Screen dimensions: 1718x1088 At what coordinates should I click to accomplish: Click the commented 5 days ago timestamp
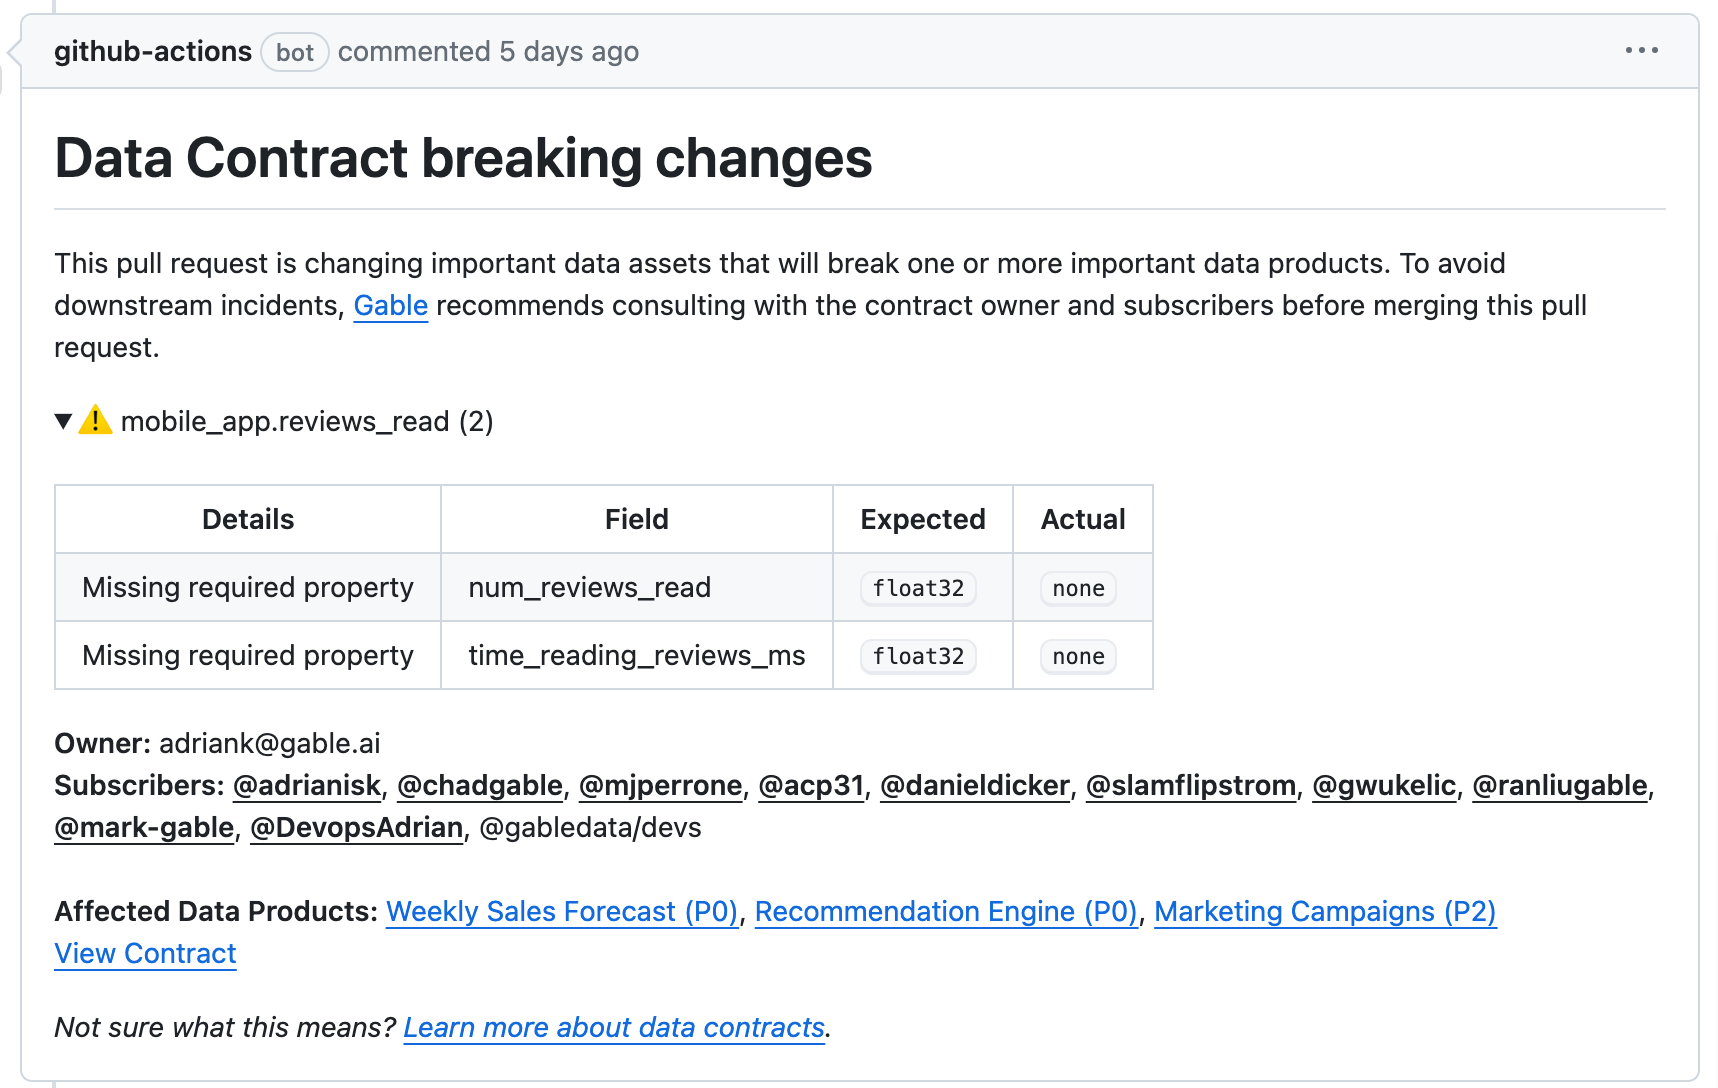click(489, 51)
